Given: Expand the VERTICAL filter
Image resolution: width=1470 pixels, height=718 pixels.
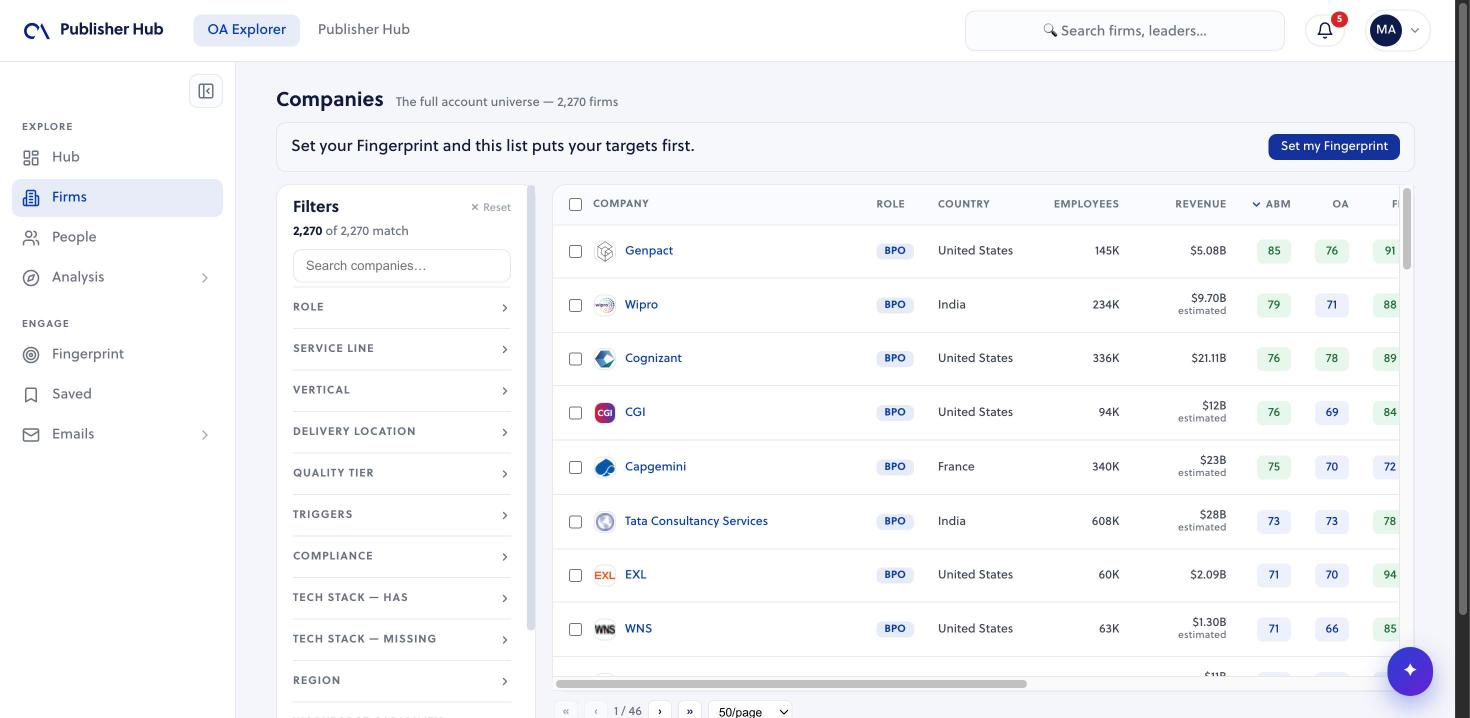Looking at the screenshot, I should coord(401,390).
